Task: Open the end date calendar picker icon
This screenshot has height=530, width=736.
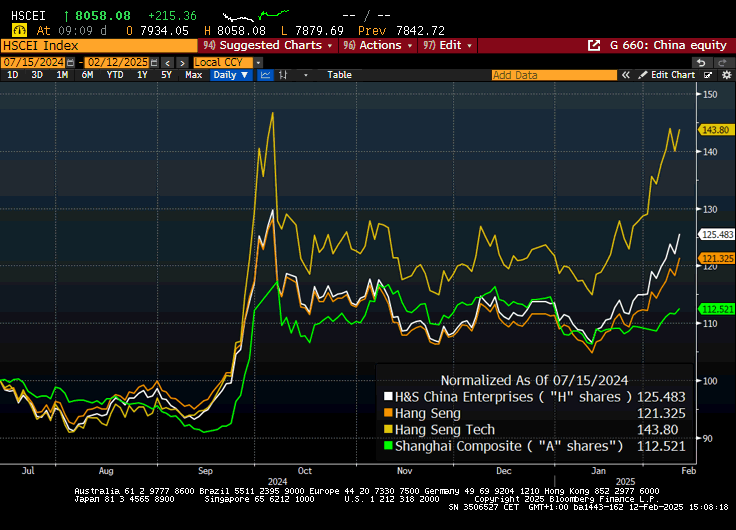Action: point(154,62)
